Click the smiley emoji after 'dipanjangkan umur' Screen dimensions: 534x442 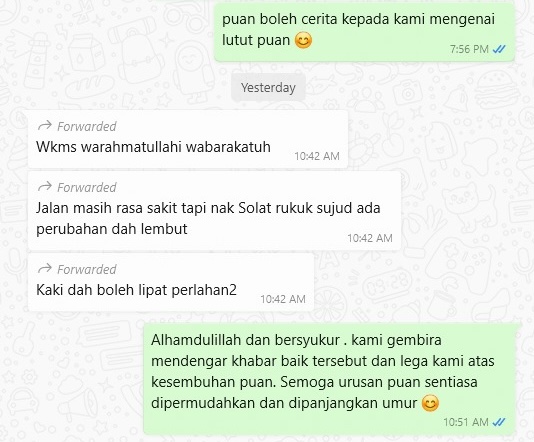pos(430,403)
